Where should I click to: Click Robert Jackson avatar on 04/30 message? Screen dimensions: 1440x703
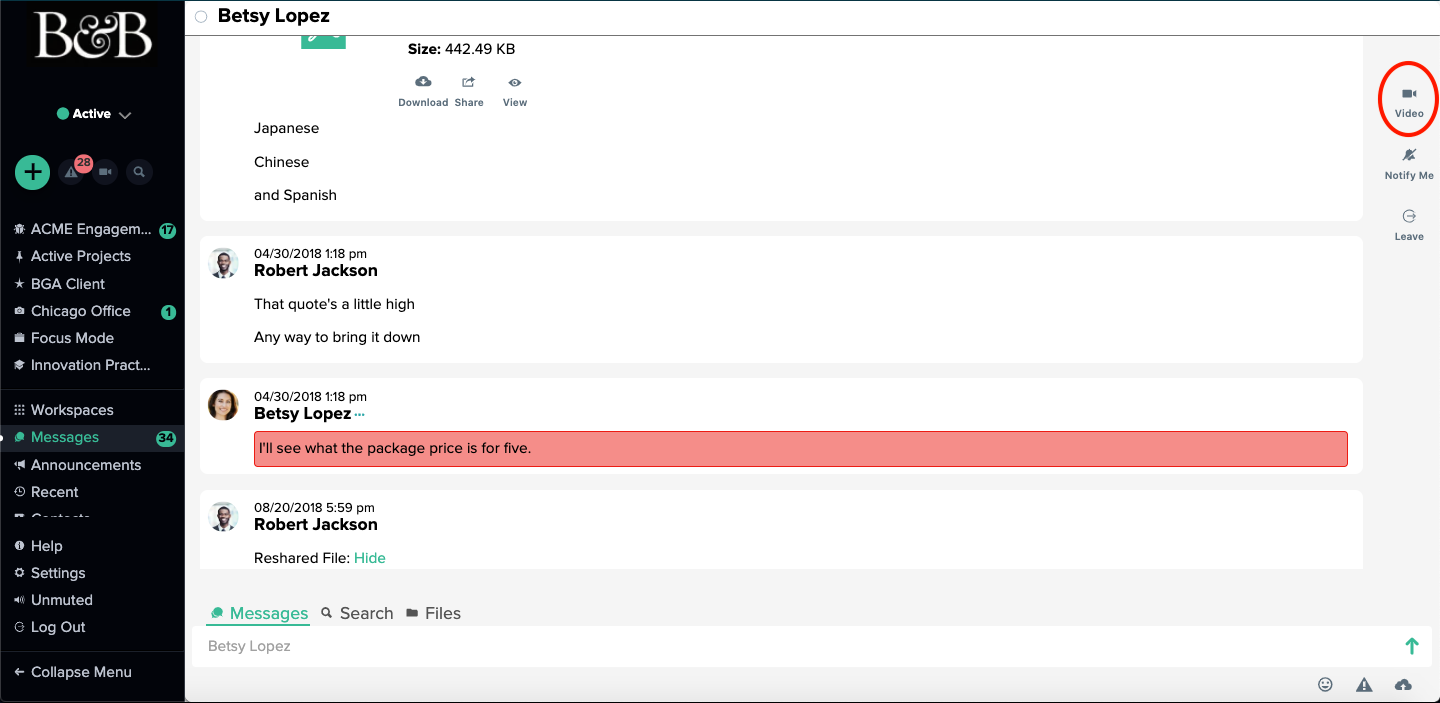(x=223, y=263)
